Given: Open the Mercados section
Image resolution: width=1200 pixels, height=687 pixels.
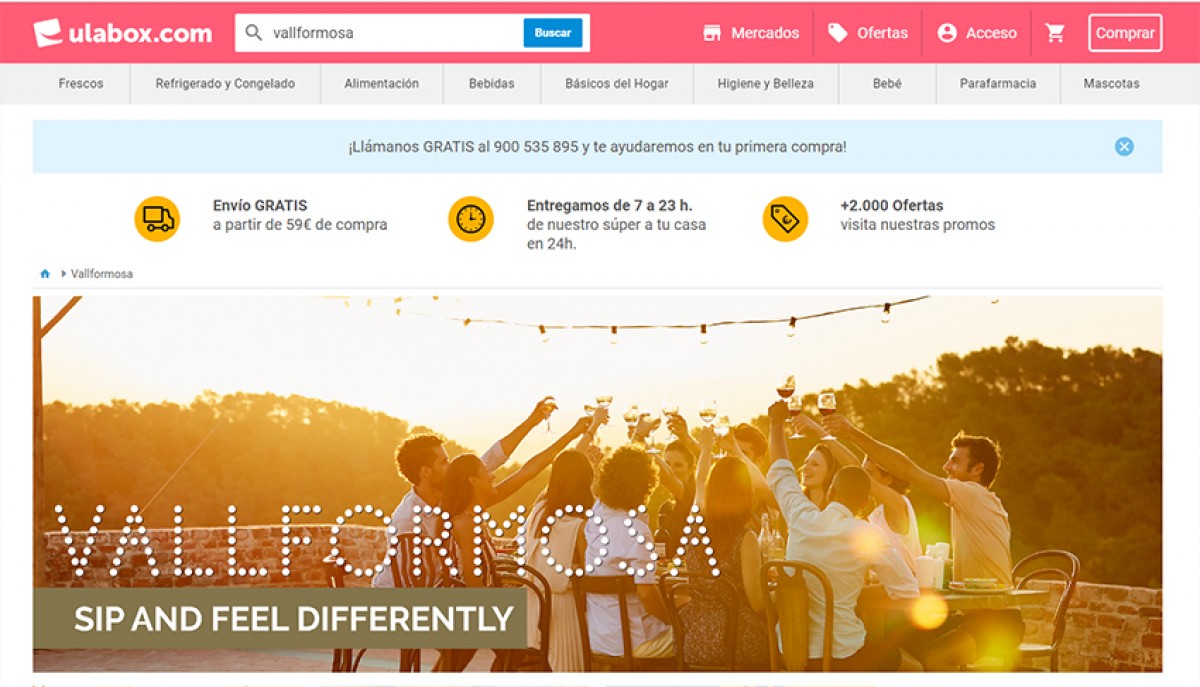Looking at the screenshot, I should (x=751, y=33).
